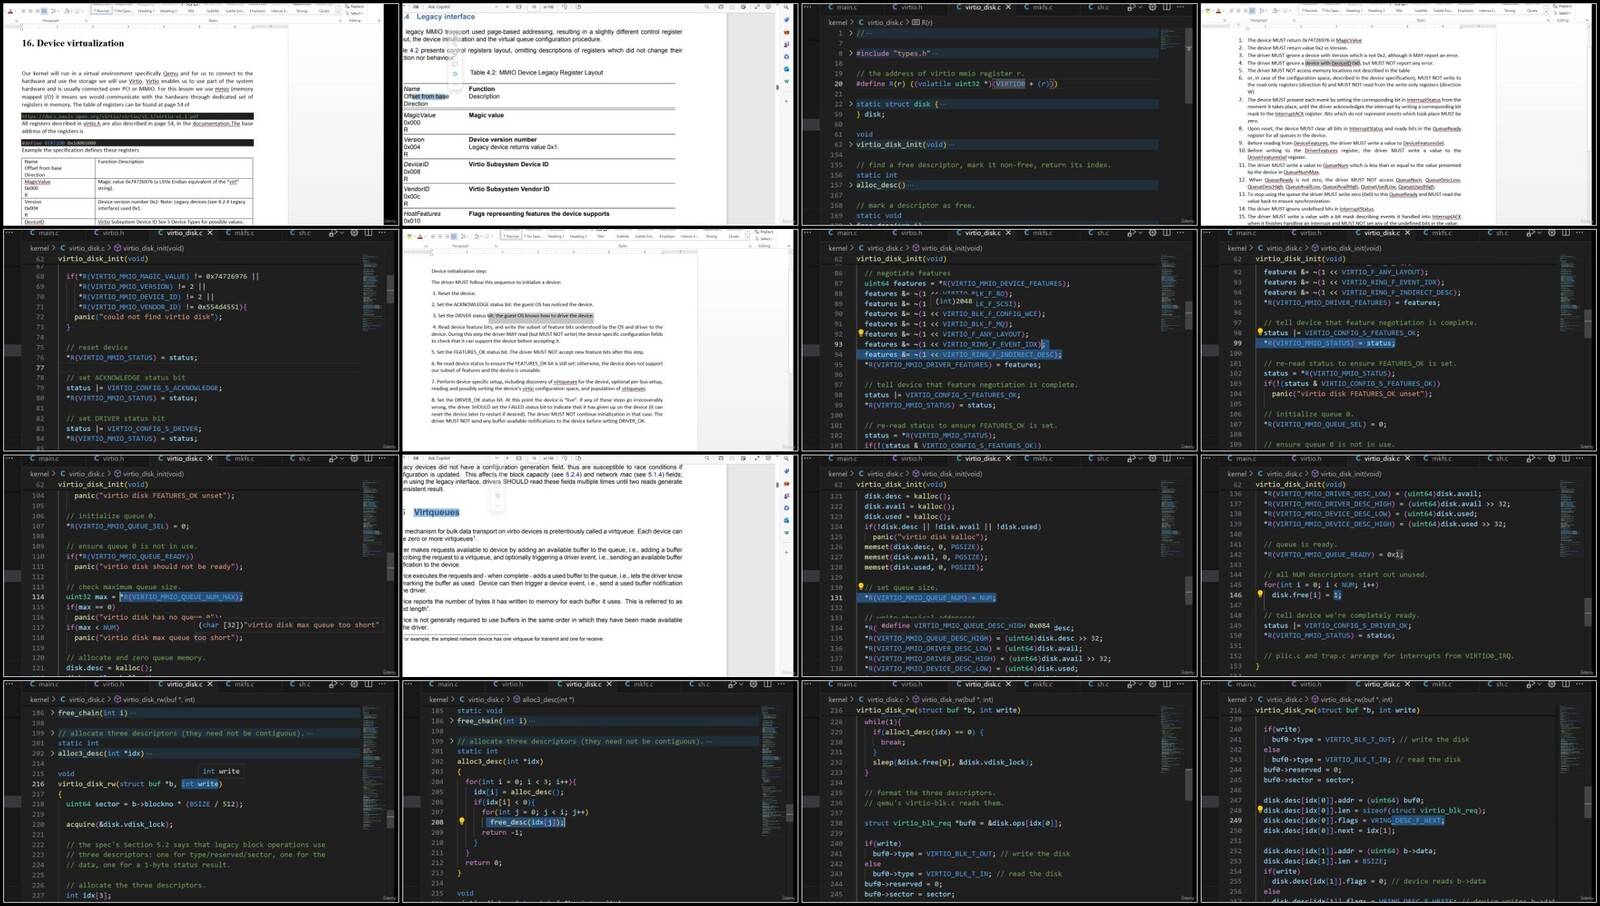Click kernel breadcrumb in #define R(r) frame

[x=837, y=22]
